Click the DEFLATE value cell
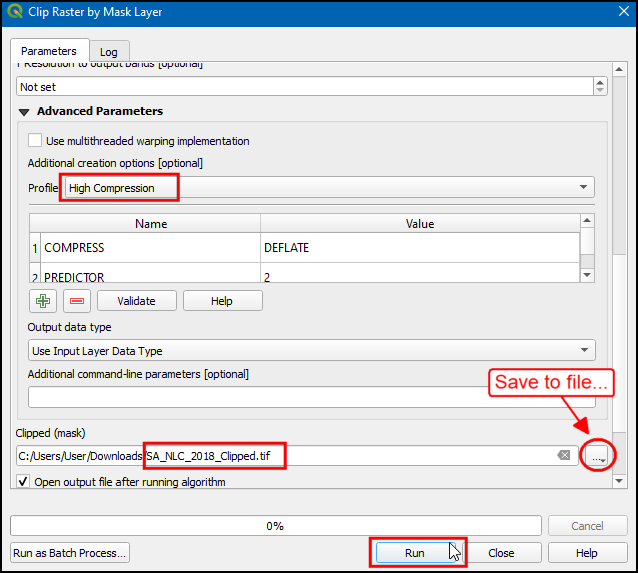 (x=418, y=247)
